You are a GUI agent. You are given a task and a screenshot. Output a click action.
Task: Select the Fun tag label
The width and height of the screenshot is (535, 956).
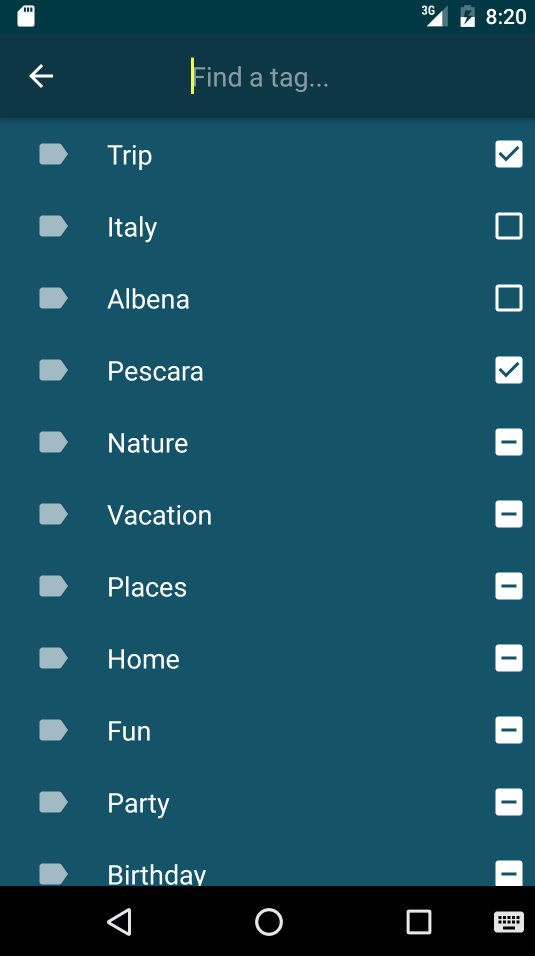click(x=129, y=731)
